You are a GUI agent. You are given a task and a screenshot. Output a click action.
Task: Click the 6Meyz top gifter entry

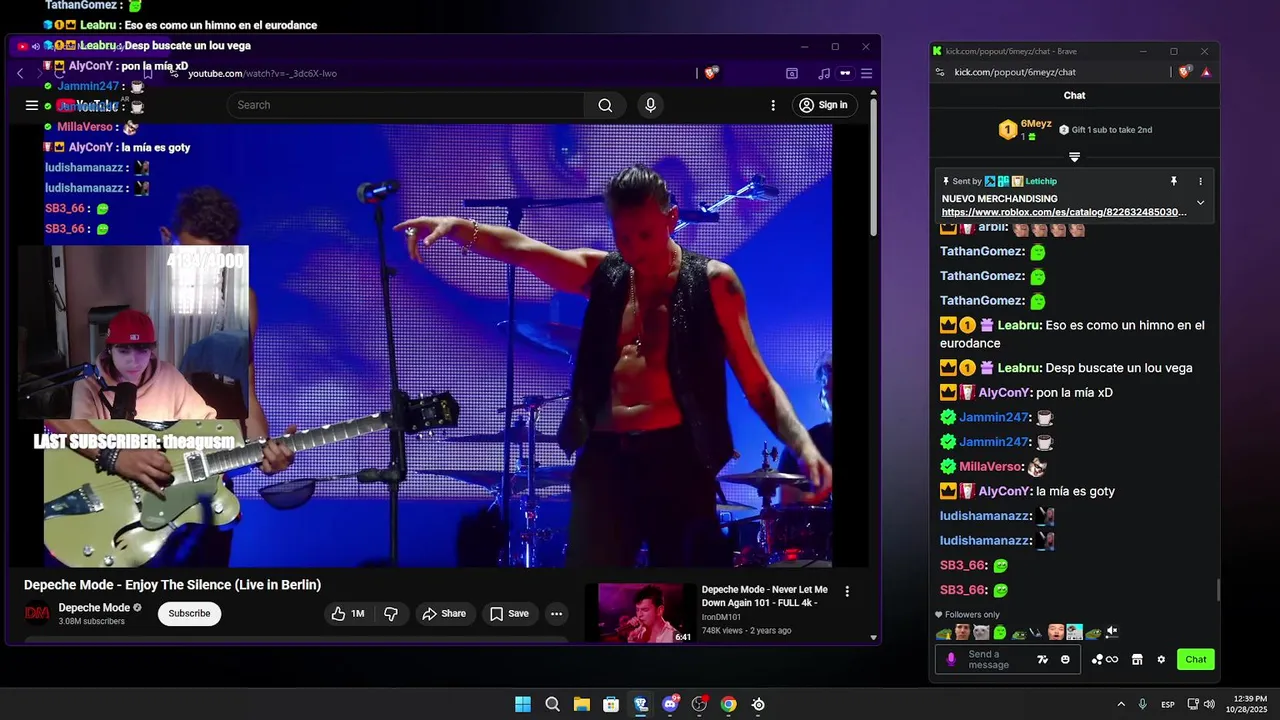coord(1025,129)
